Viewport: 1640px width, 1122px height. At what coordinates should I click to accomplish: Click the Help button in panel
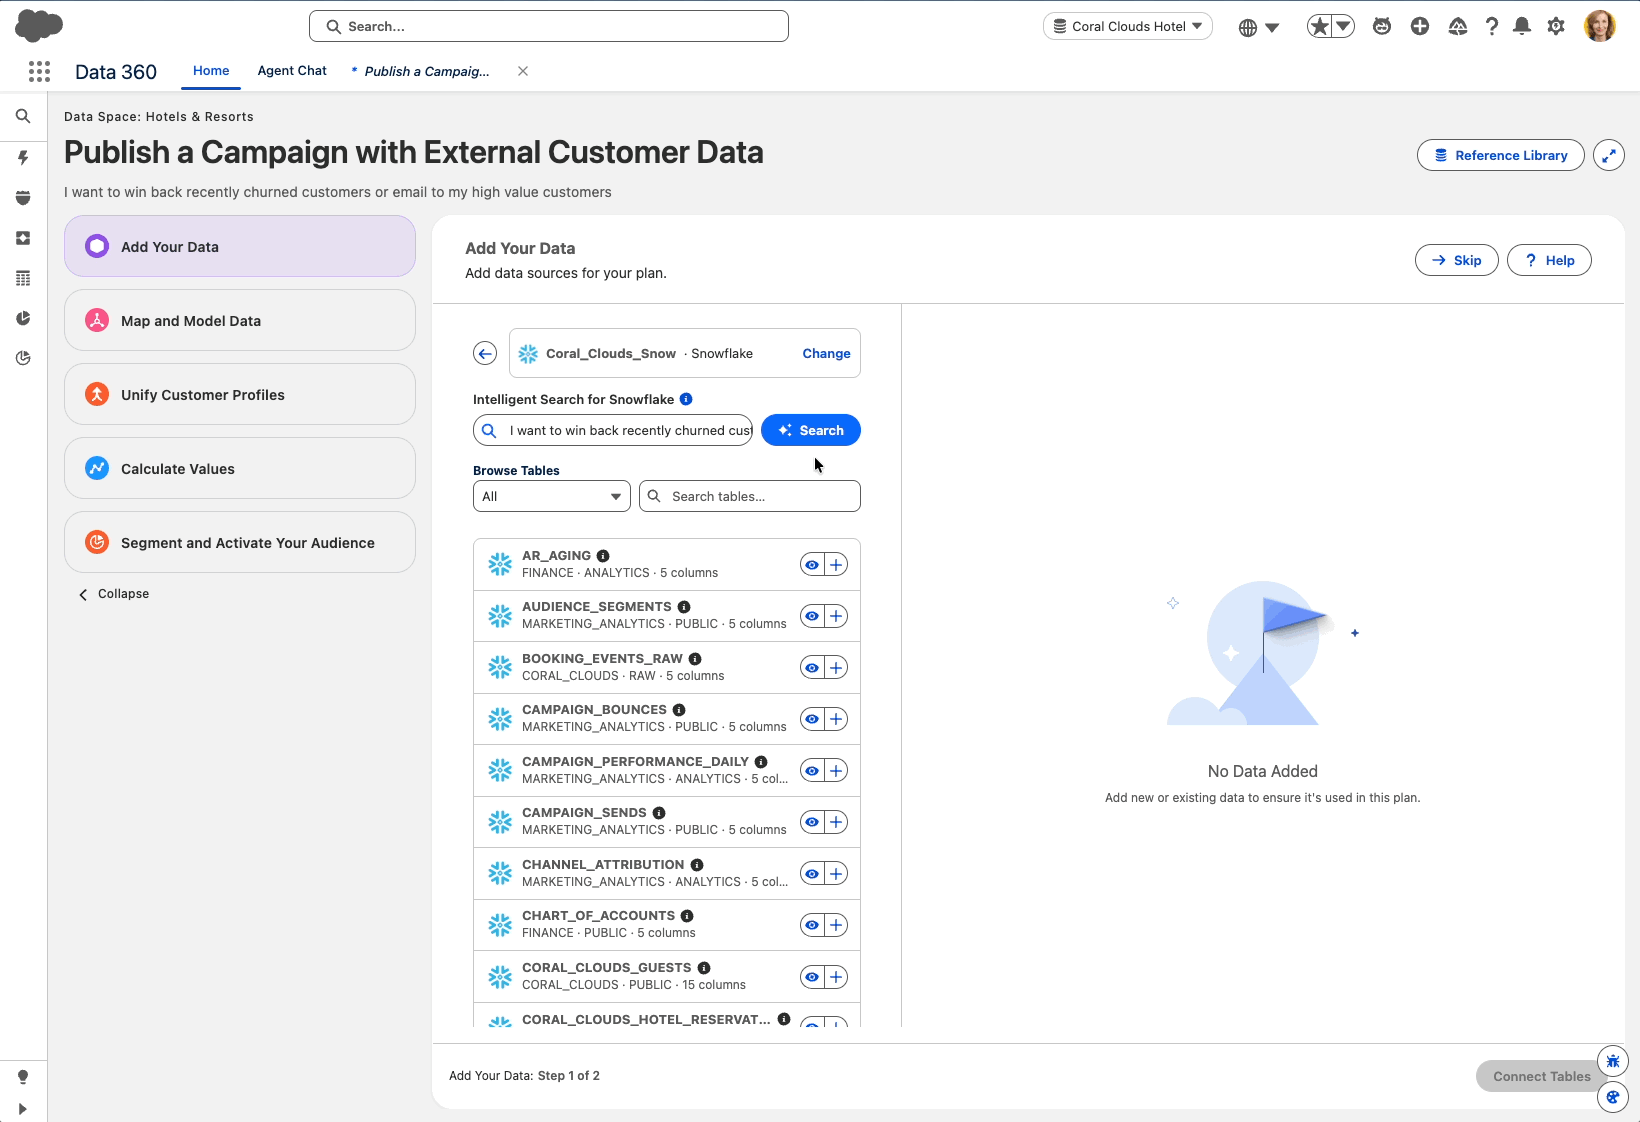point(1549,260)
